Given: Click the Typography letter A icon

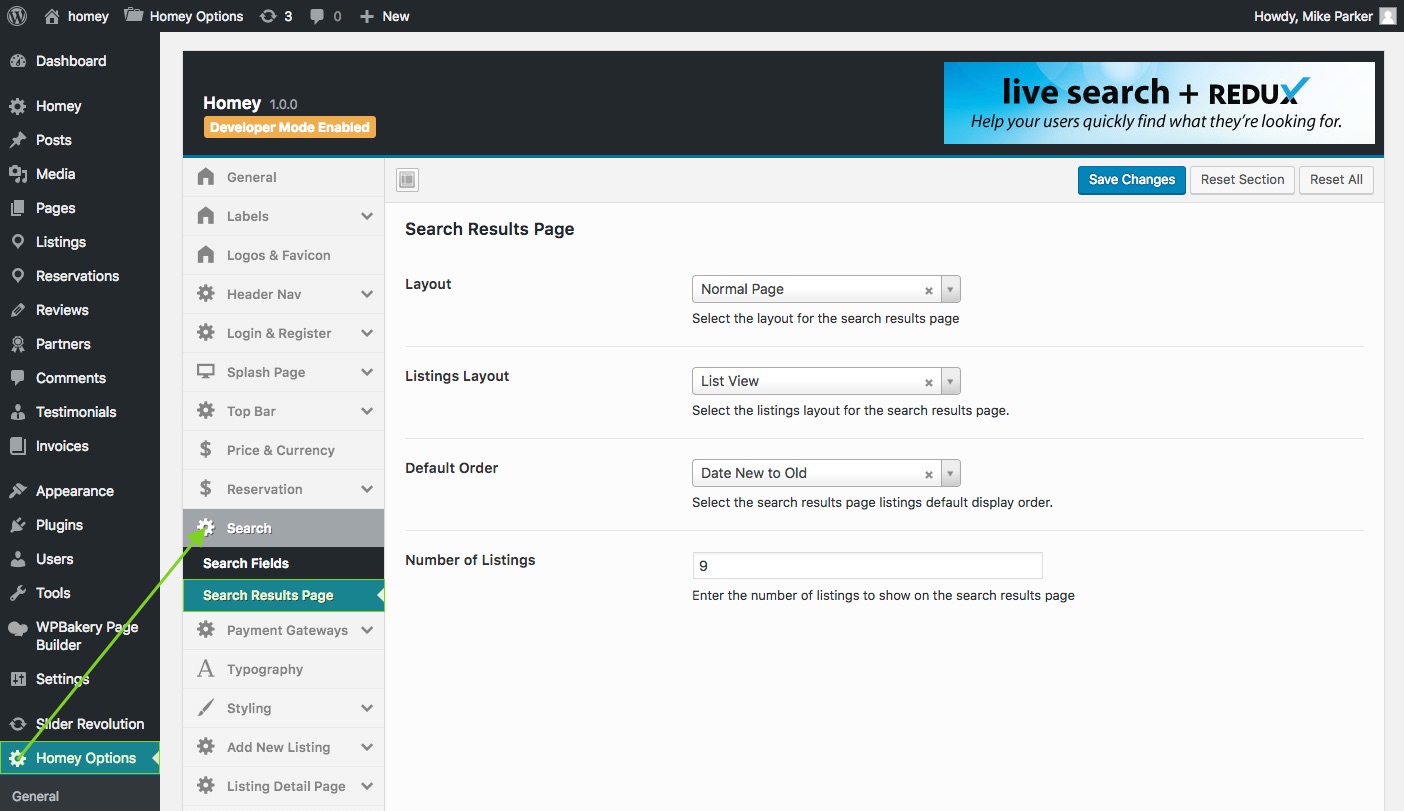Looking at the screenshot, I should (x=206, y=669).
